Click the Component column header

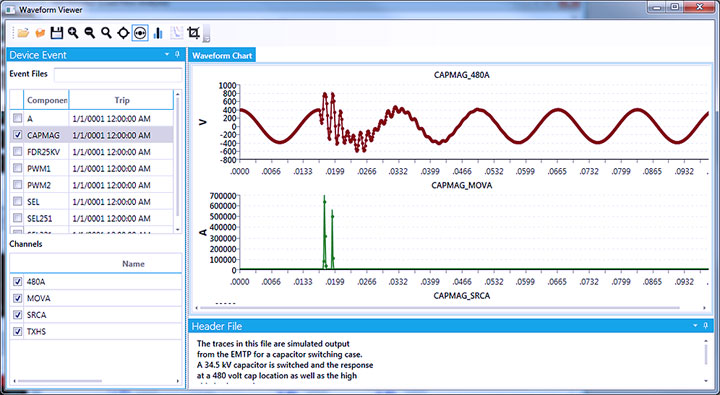coord(46,100)
